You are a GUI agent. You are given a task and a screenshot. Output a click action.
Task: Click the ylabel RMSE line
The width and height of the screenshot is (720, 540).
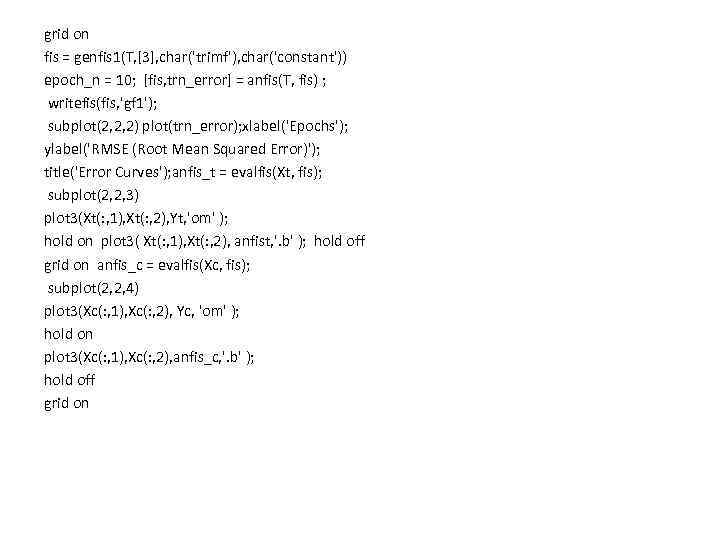pos(182,150)
